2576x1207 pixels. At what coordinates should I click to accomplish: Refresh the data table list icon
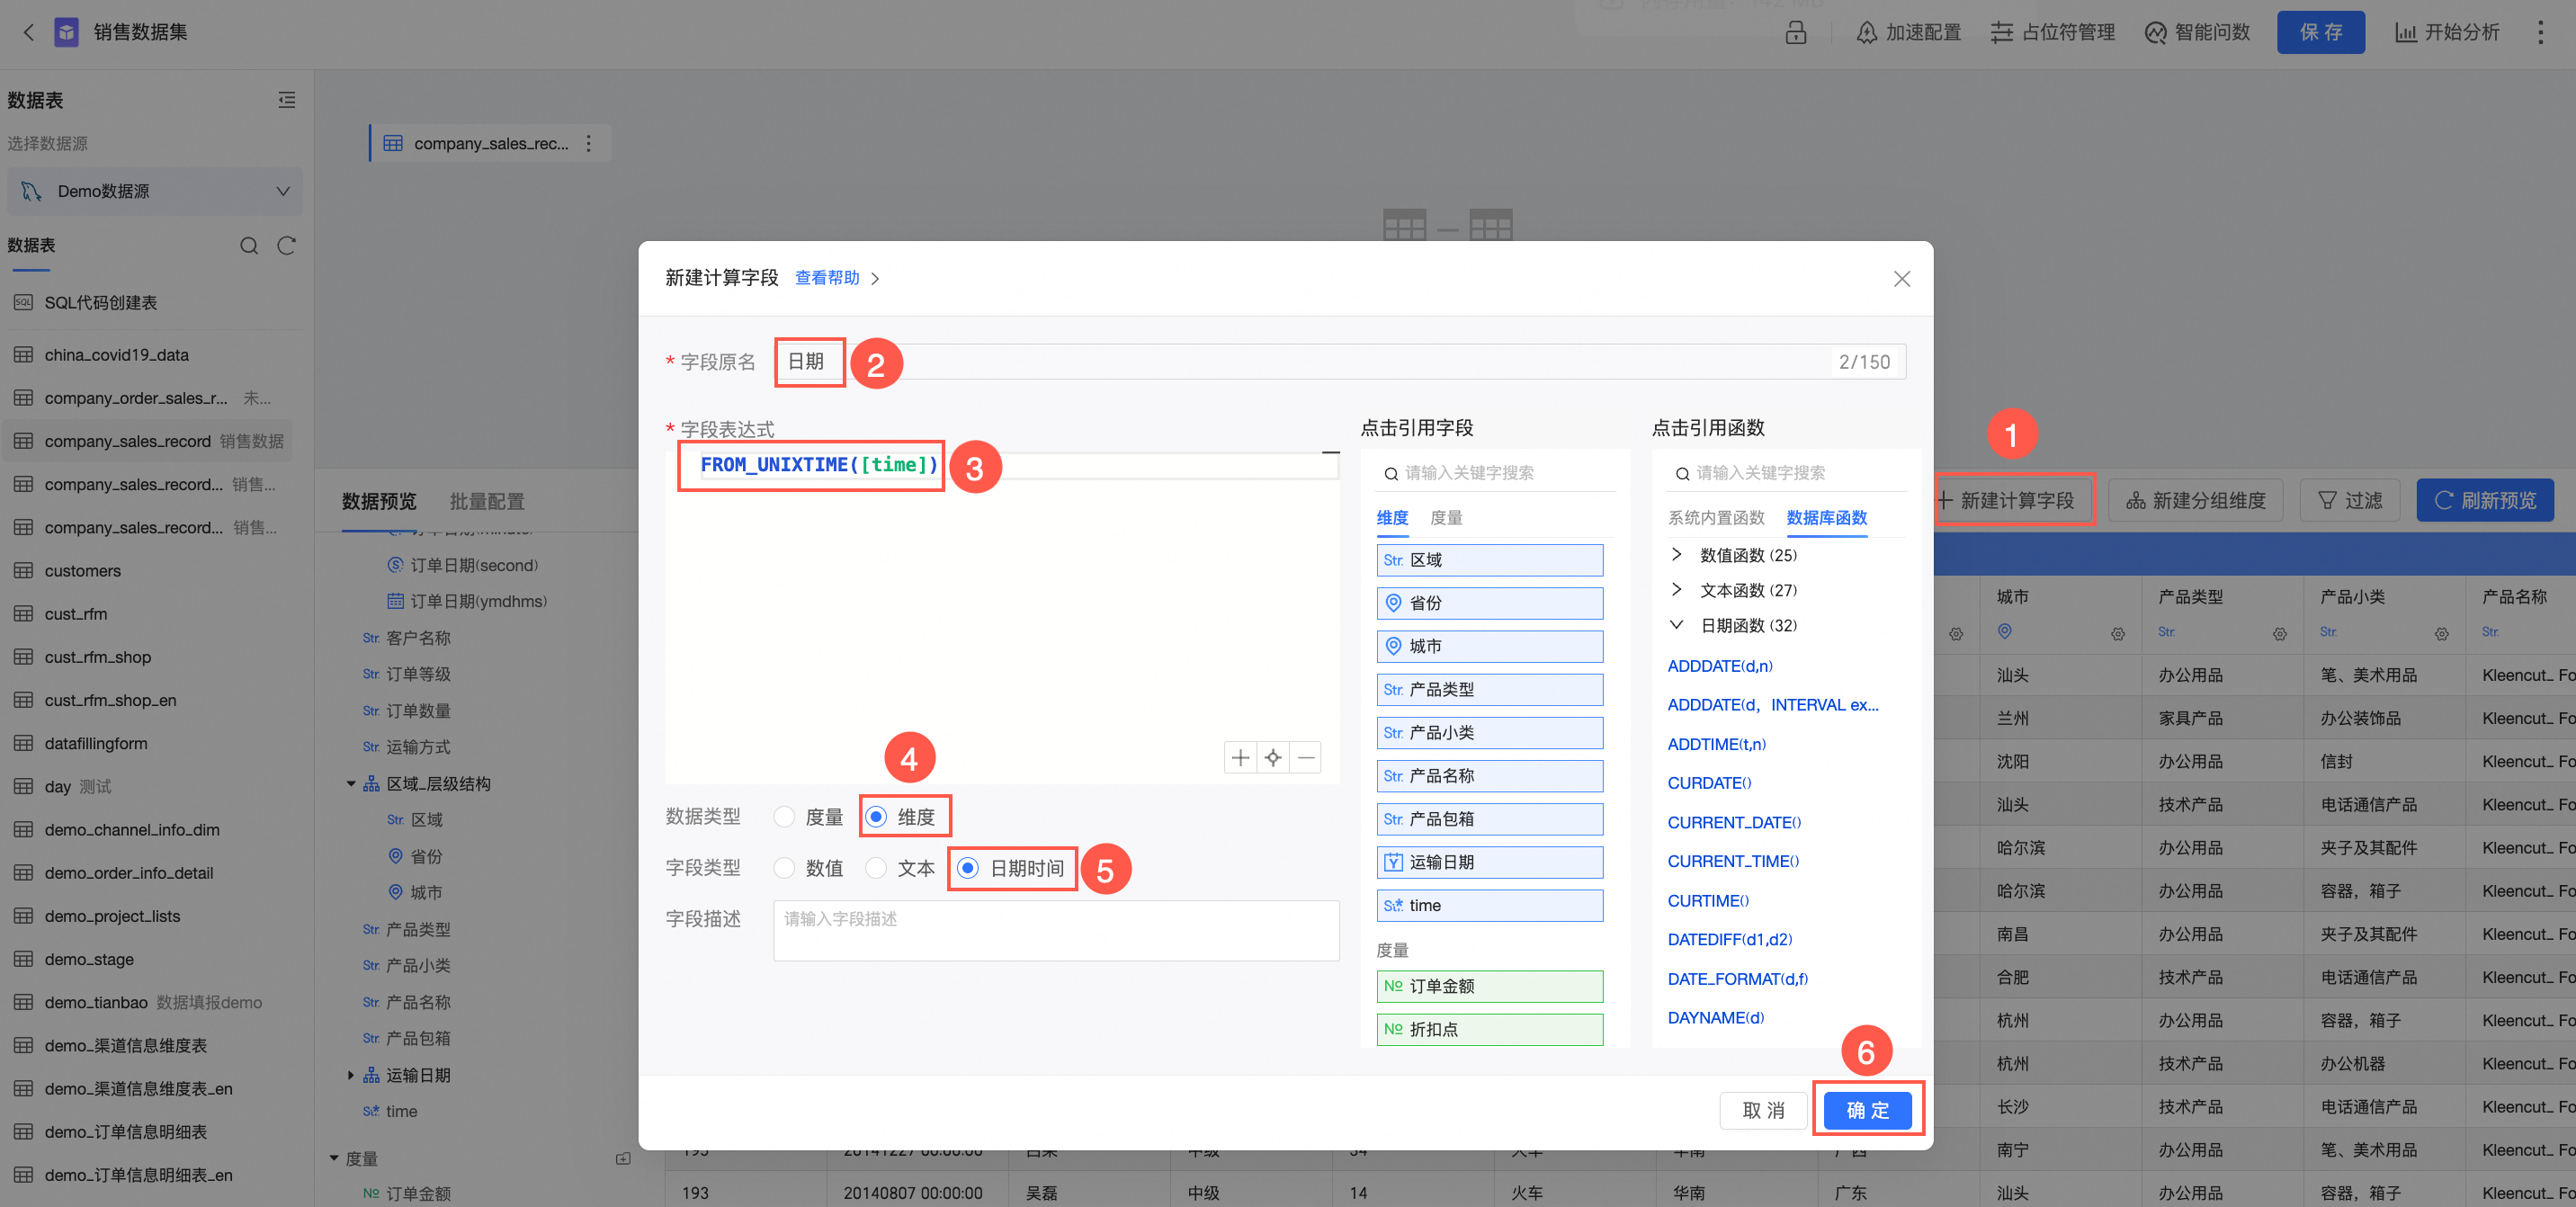[287, 246]
